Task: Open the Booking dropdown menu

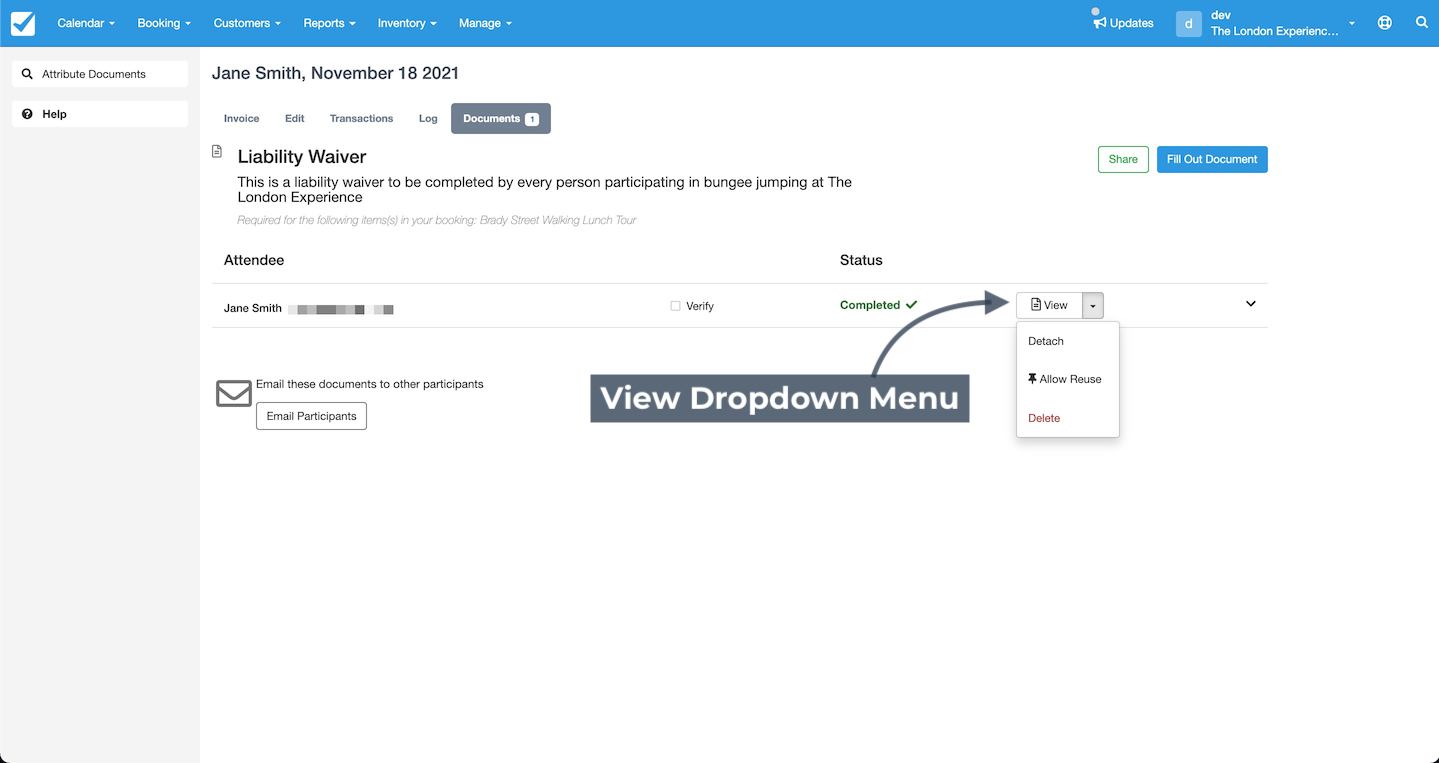Action: point(164,23)
